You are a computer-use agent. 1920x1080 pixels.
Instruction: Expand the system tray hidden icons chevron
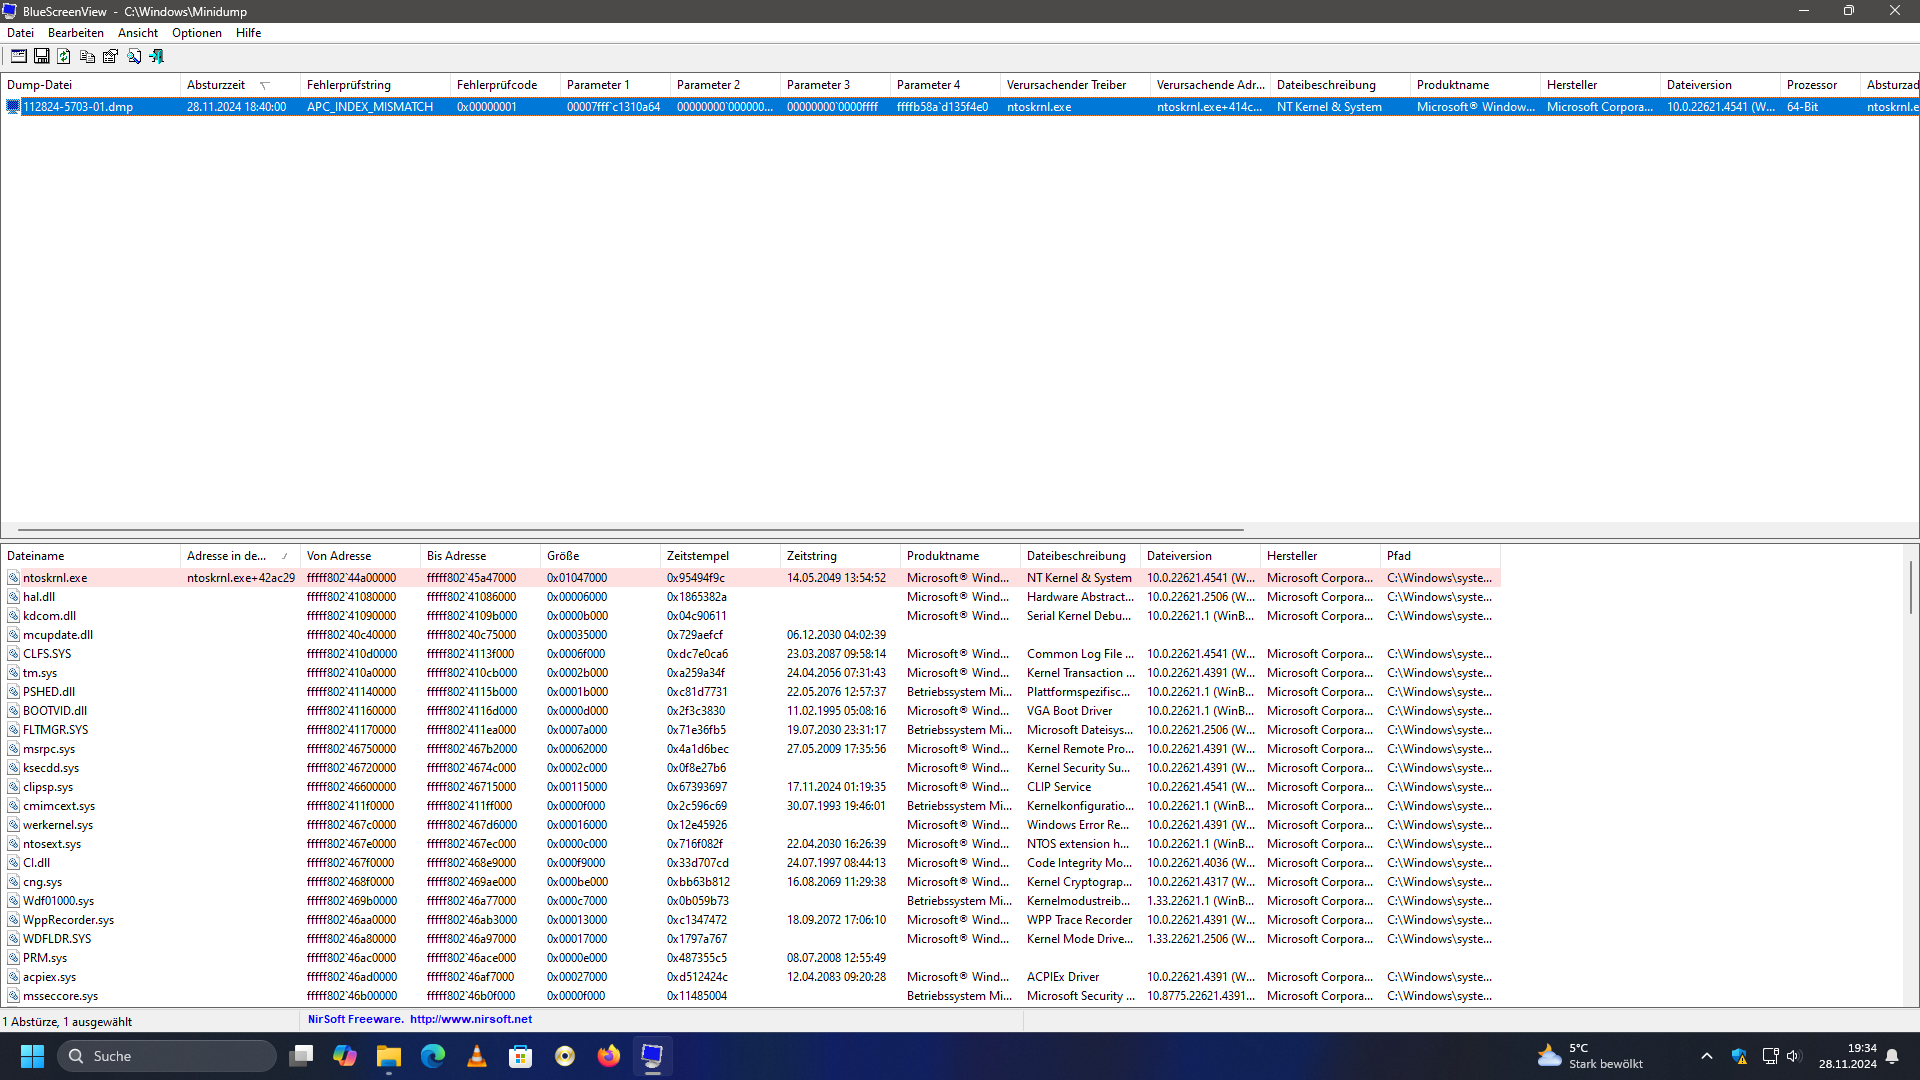[x=1707, y=1056]
